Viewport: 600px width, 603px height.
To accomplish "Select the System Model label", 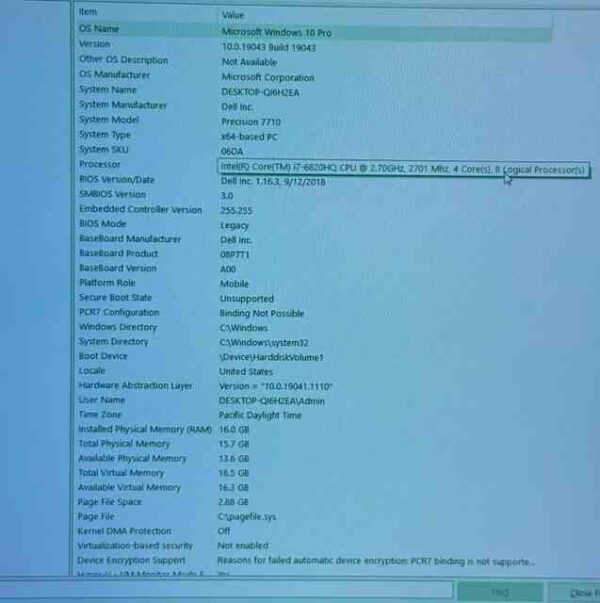I will click(109, 120).
